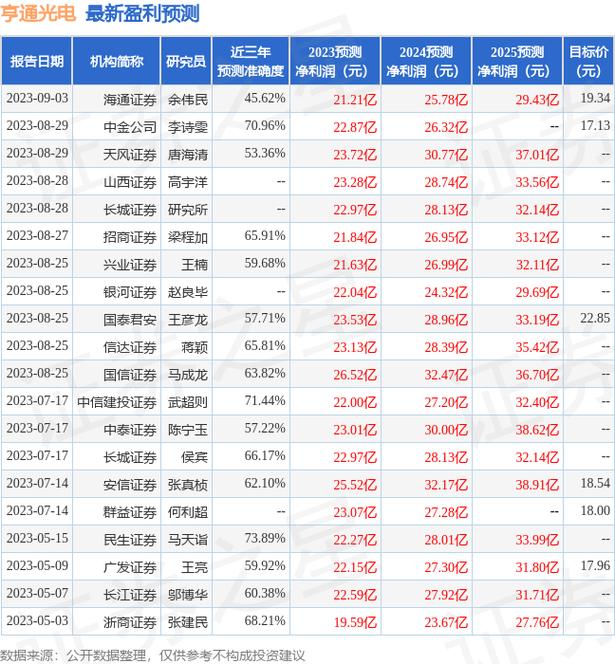Click researcher name 李诗雯
This screenshot has width=615, height=664.
click(188, 127)
